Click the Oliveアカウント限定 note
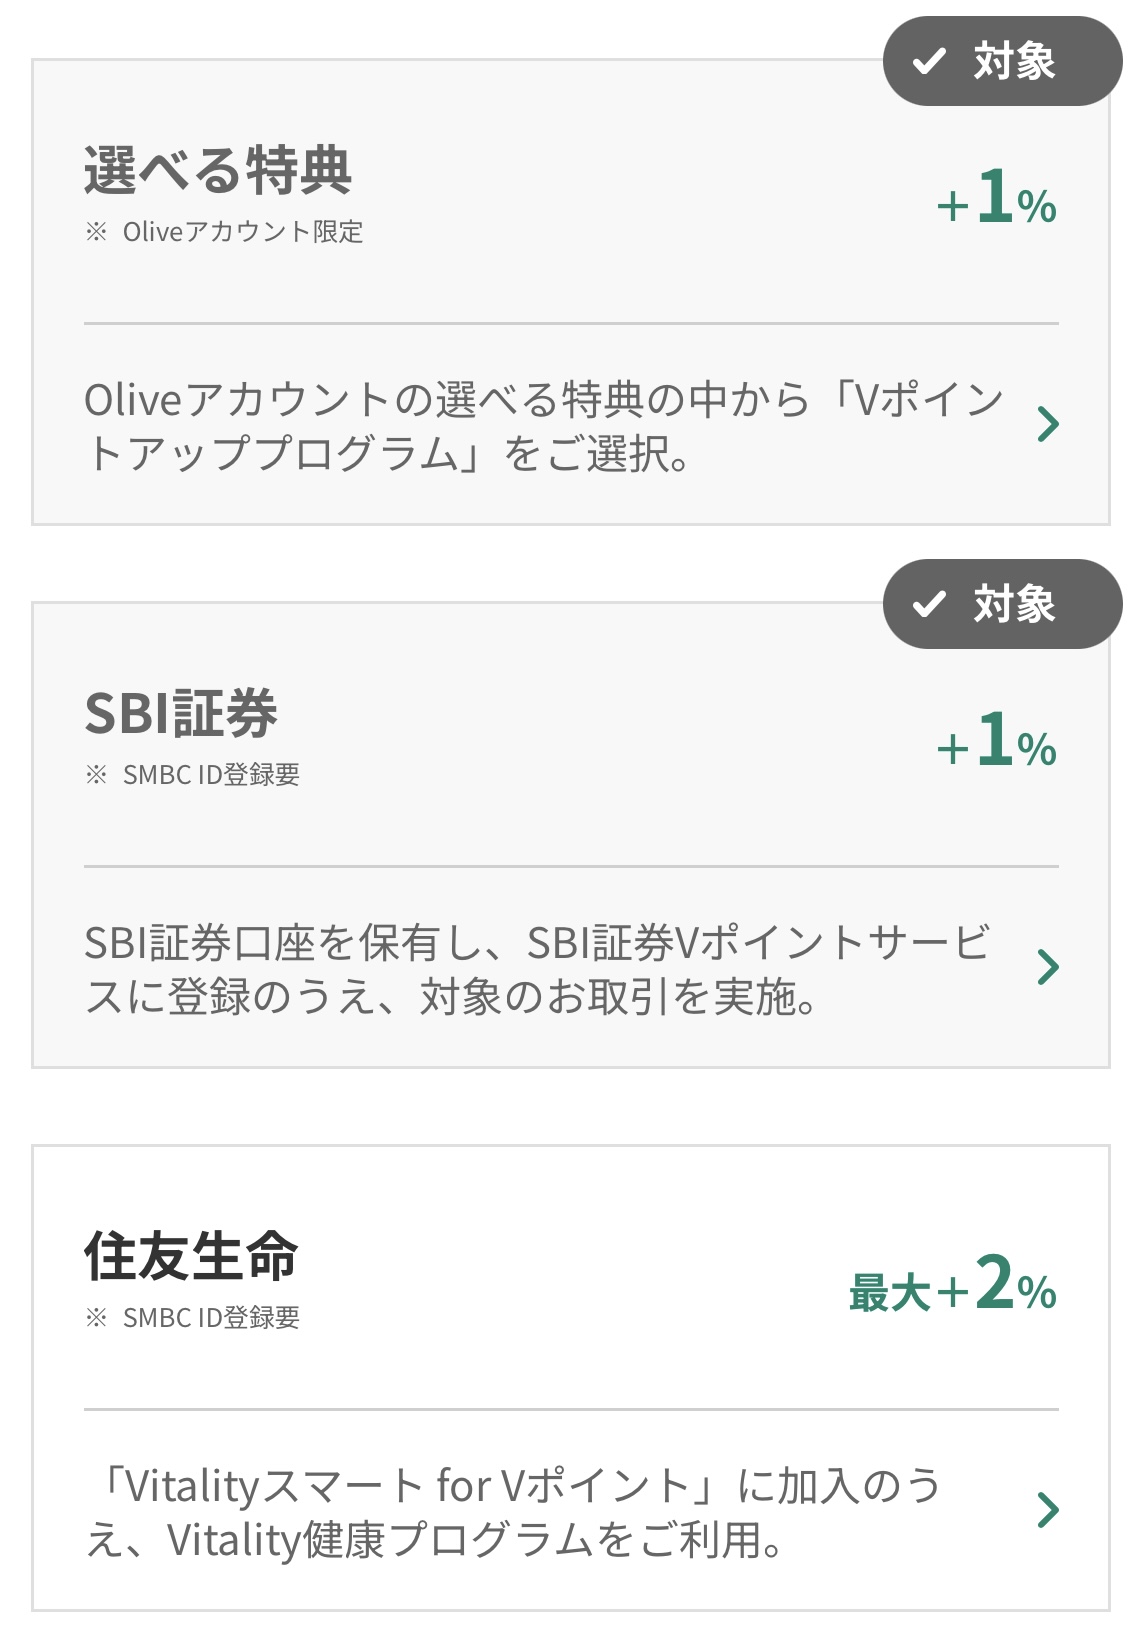Viewport: 1134px width, 1640px height. (242, 232)
